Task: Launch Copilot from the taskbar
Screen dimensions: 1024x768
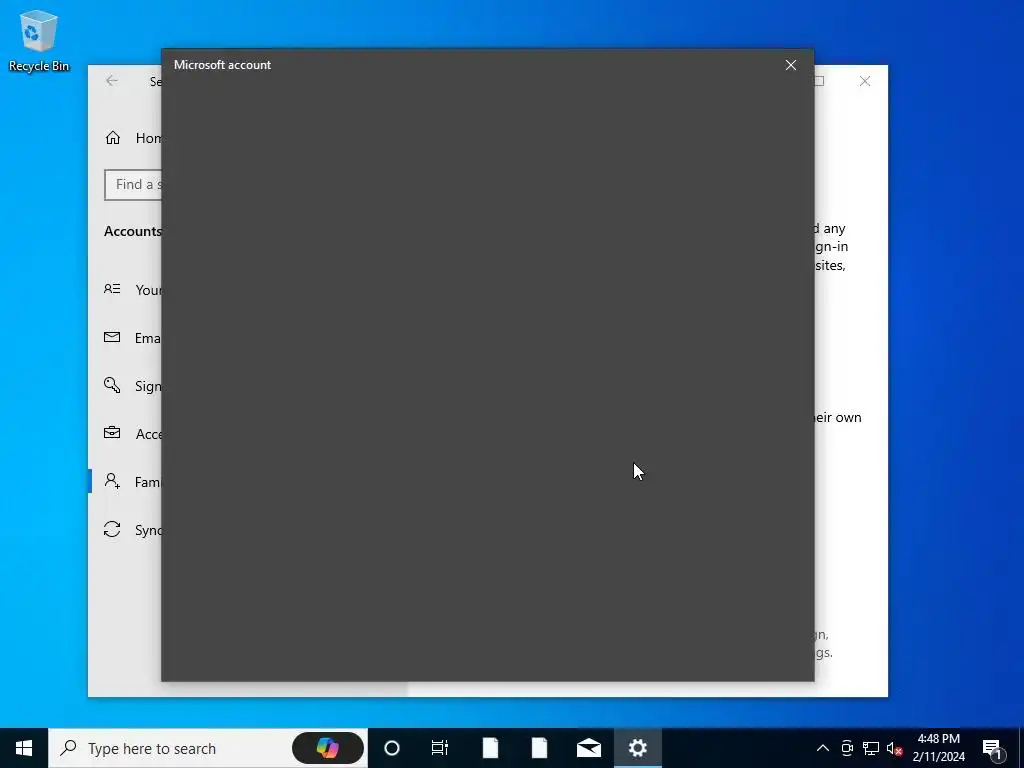Action: (328, 748)
